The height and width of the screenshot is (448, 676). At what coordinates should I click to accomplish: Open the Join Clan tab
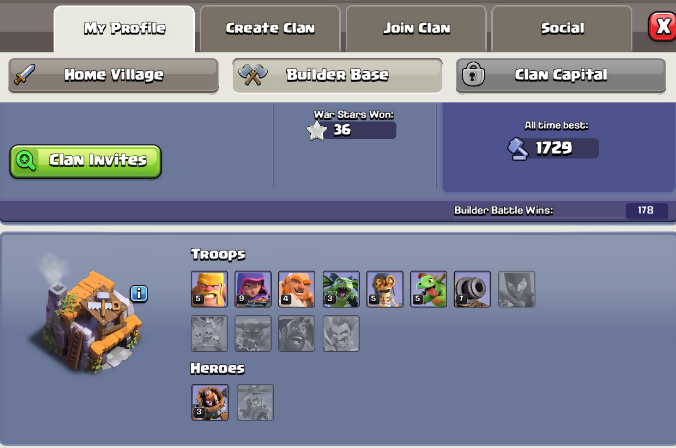pos(416,28)
